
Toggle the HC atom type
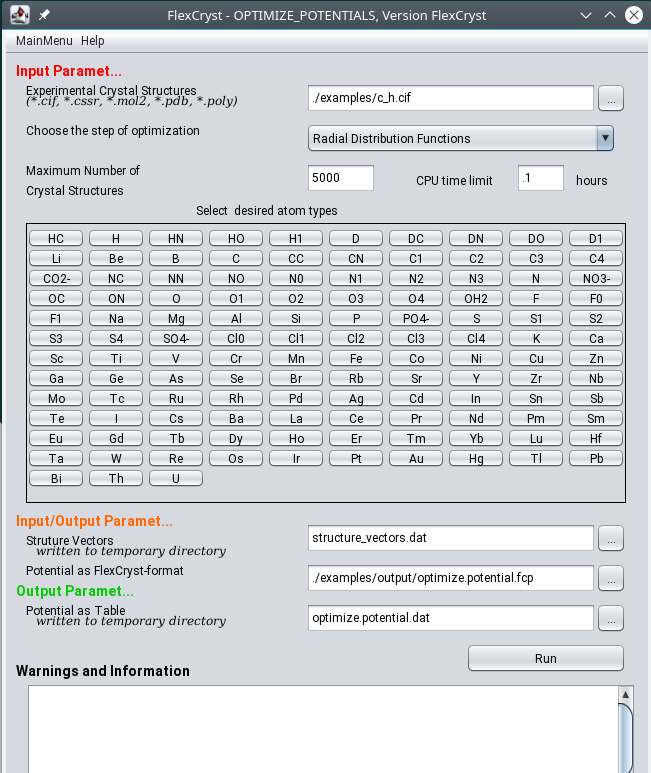pos(56,239)
